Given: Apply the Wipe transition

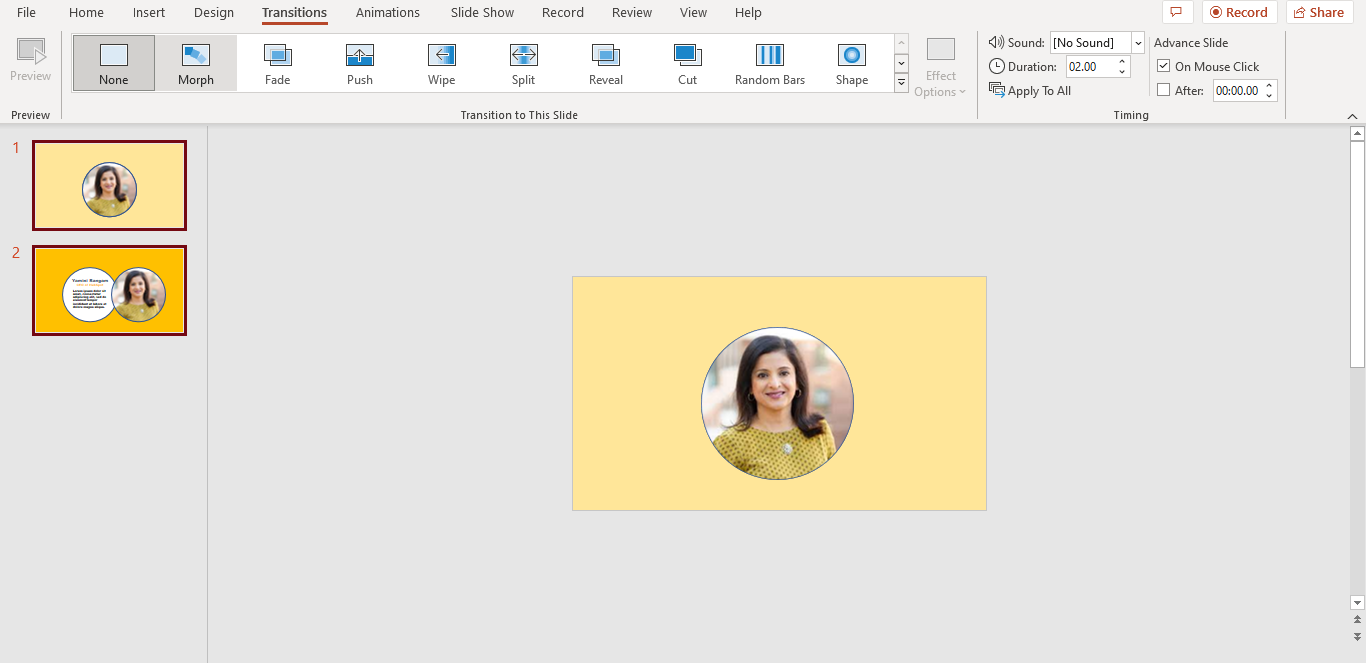Looking at the screenshot, I should pyautogui.click(x=442, y=63).
